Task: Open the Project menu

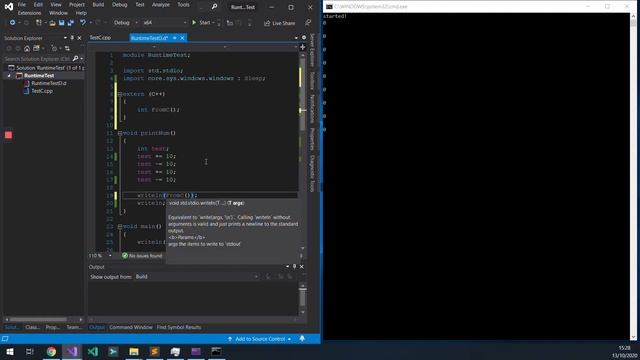Action: coord(77,4)
